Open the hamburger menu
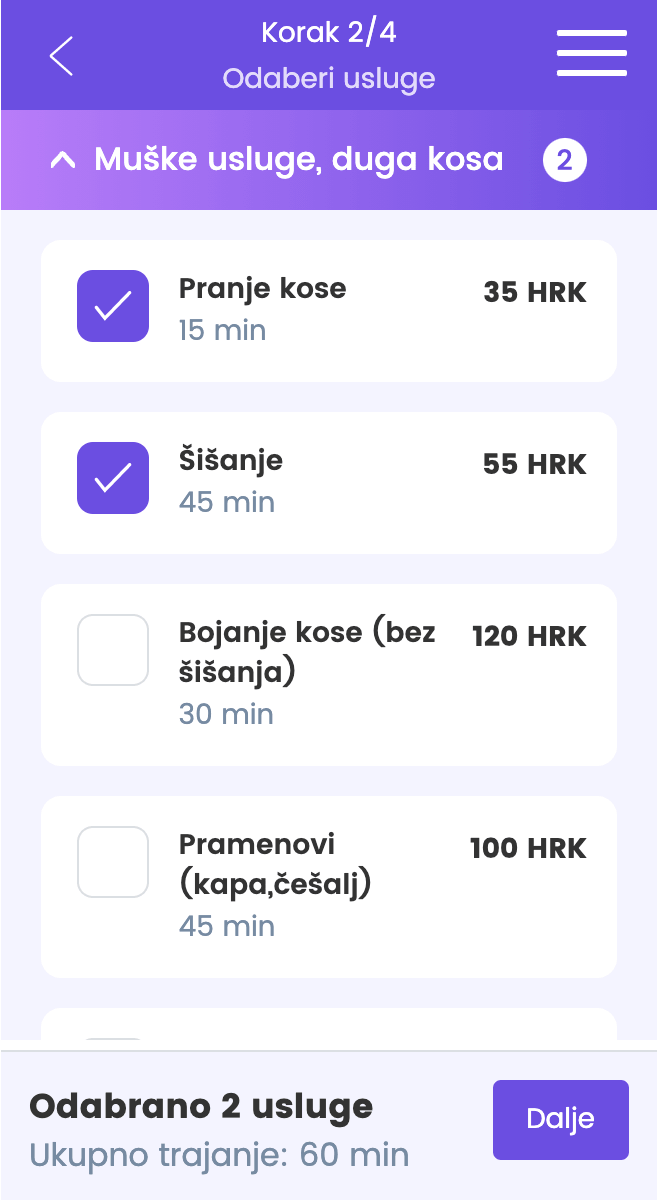Viewport: 657px width, 1201px height. (x=591, y=54)
